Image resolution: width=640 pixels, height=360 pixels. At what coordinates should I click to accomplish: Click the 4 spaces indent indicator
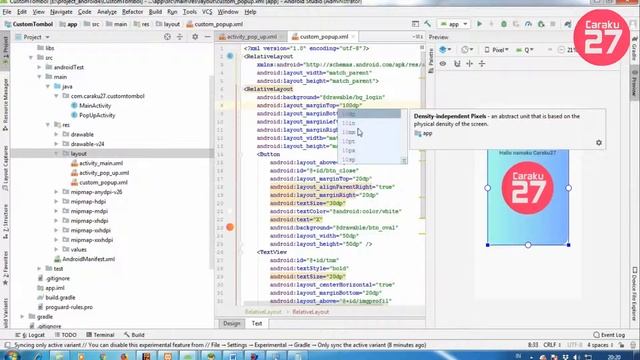(x=600, y=345)
